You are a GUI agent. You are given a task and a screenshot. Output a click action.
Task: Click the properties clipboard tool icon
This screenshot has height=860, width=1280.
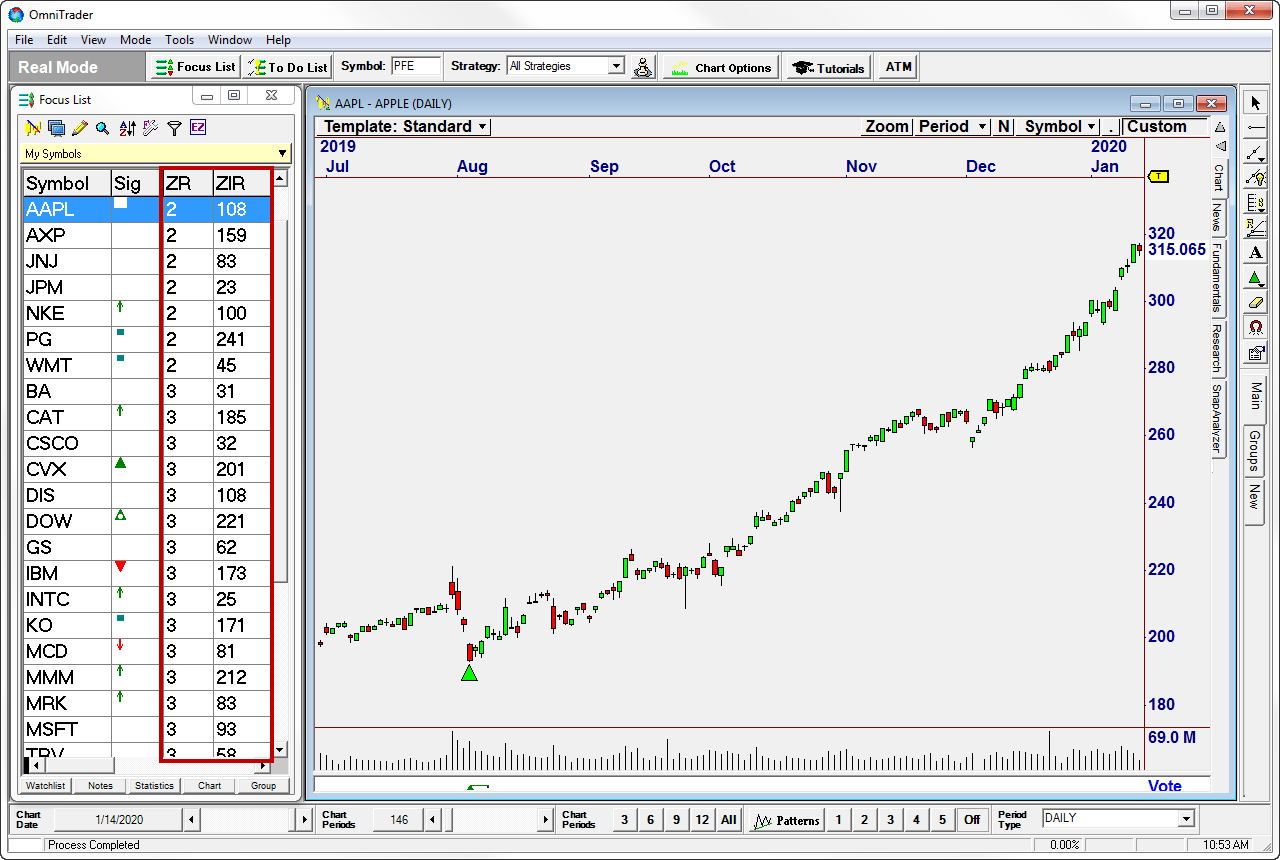pos(1256,353)
